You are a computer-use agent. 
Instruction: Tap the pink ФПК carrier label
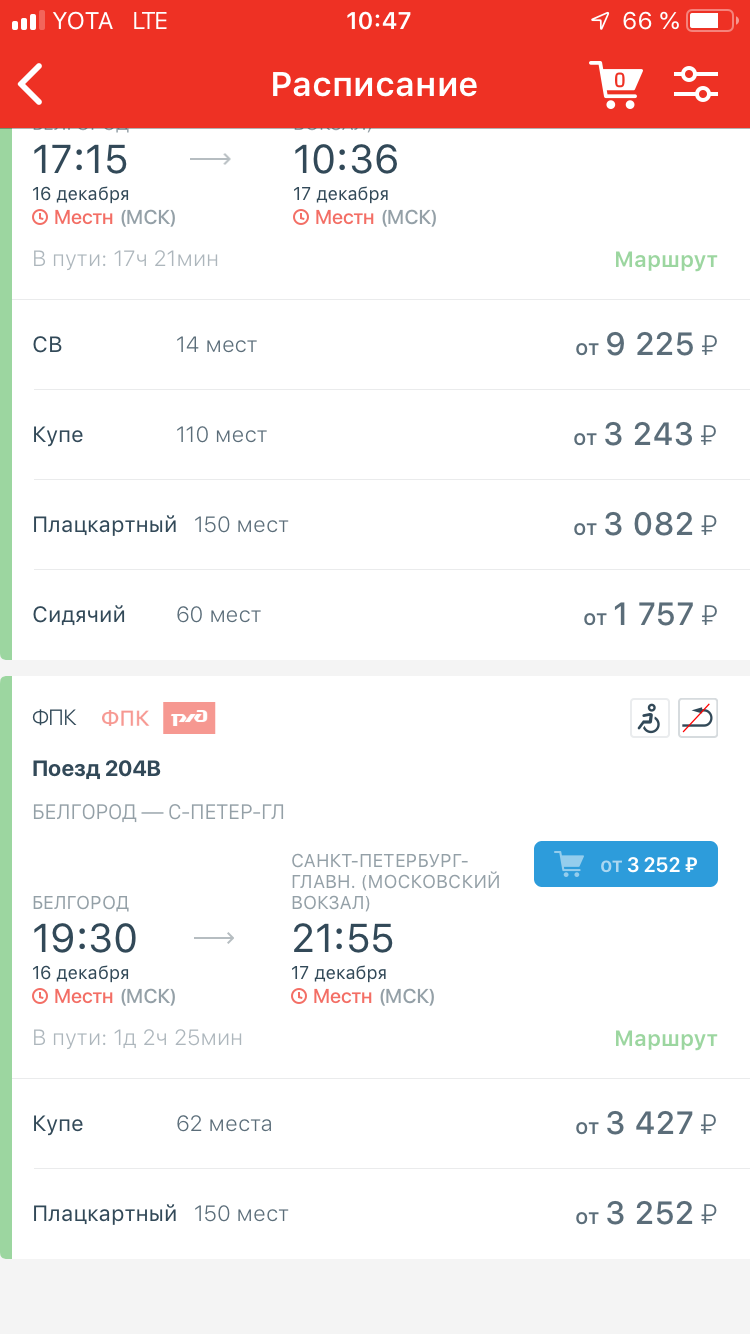click(x=125, y=718)
